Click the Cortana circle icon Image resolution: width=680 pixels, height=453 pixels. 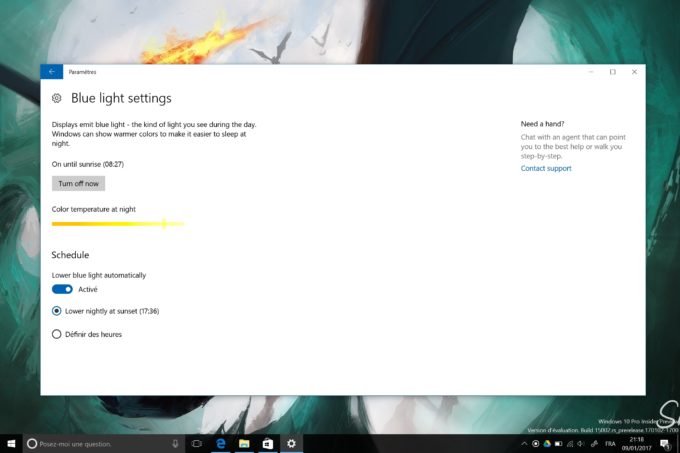point(32,444)
